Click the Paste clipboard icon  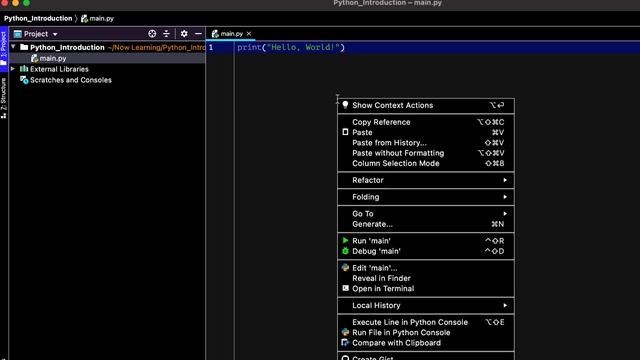click(x=345, y=132)
